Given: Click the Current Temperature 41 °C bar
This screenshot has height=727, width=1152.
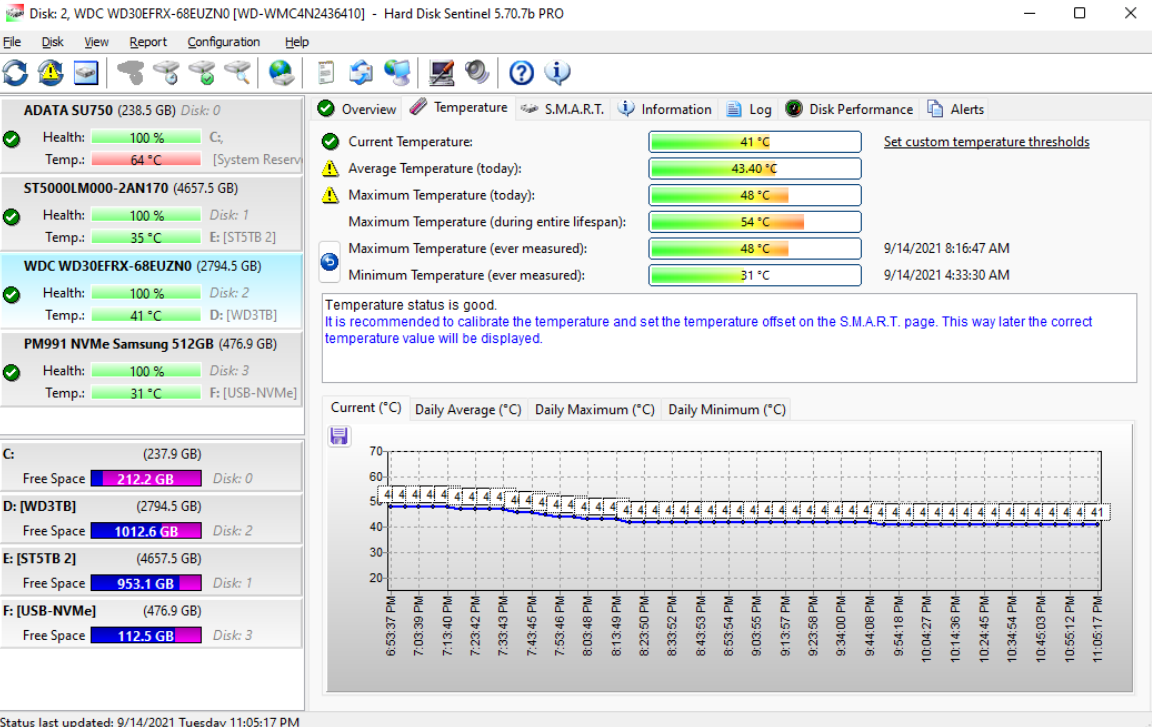Looking at the screenshot, I should click(755, 142).
